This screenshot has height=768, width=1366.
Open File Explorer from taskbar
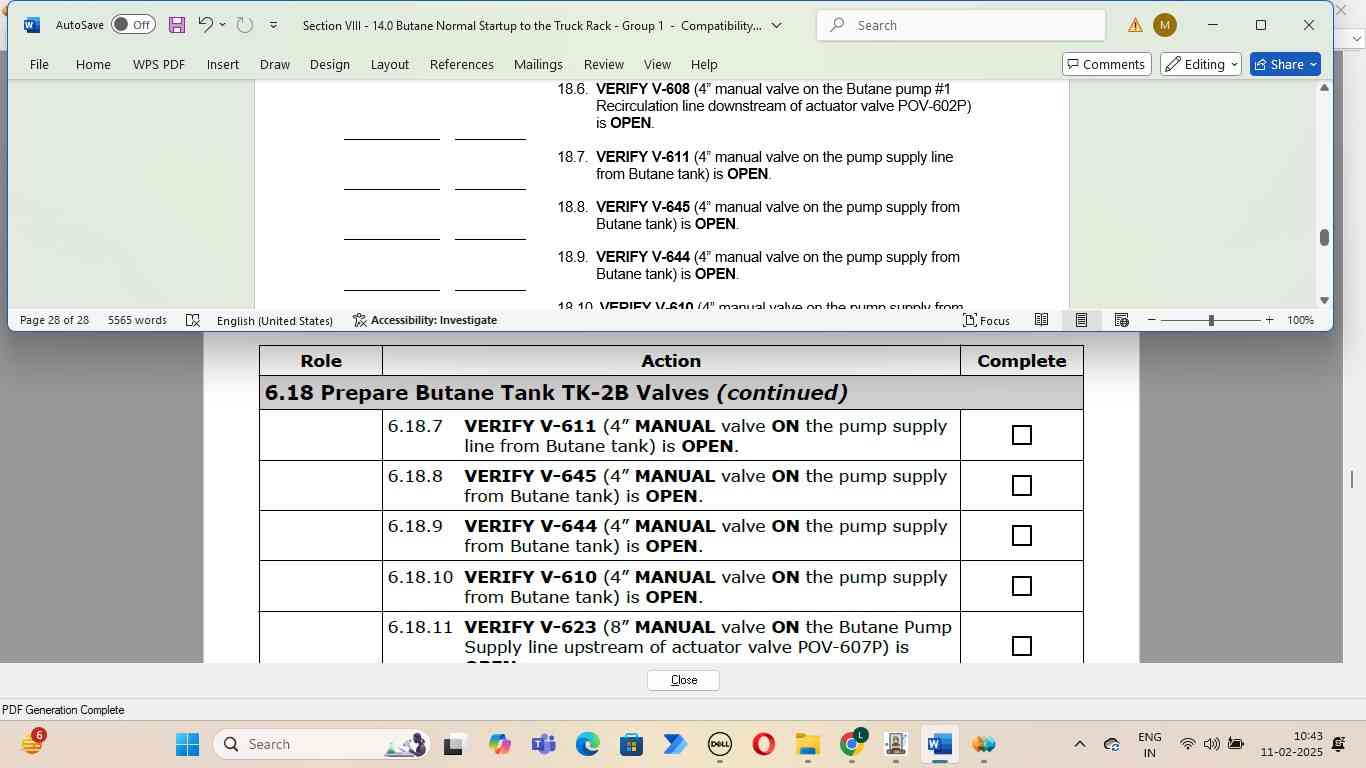click(x=807, y=744)
